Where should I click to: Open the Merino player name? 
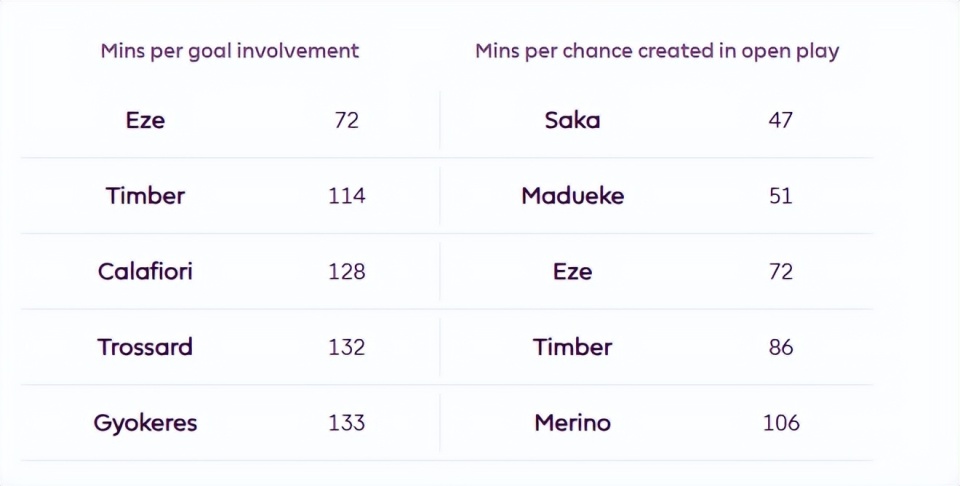point(572,423)
